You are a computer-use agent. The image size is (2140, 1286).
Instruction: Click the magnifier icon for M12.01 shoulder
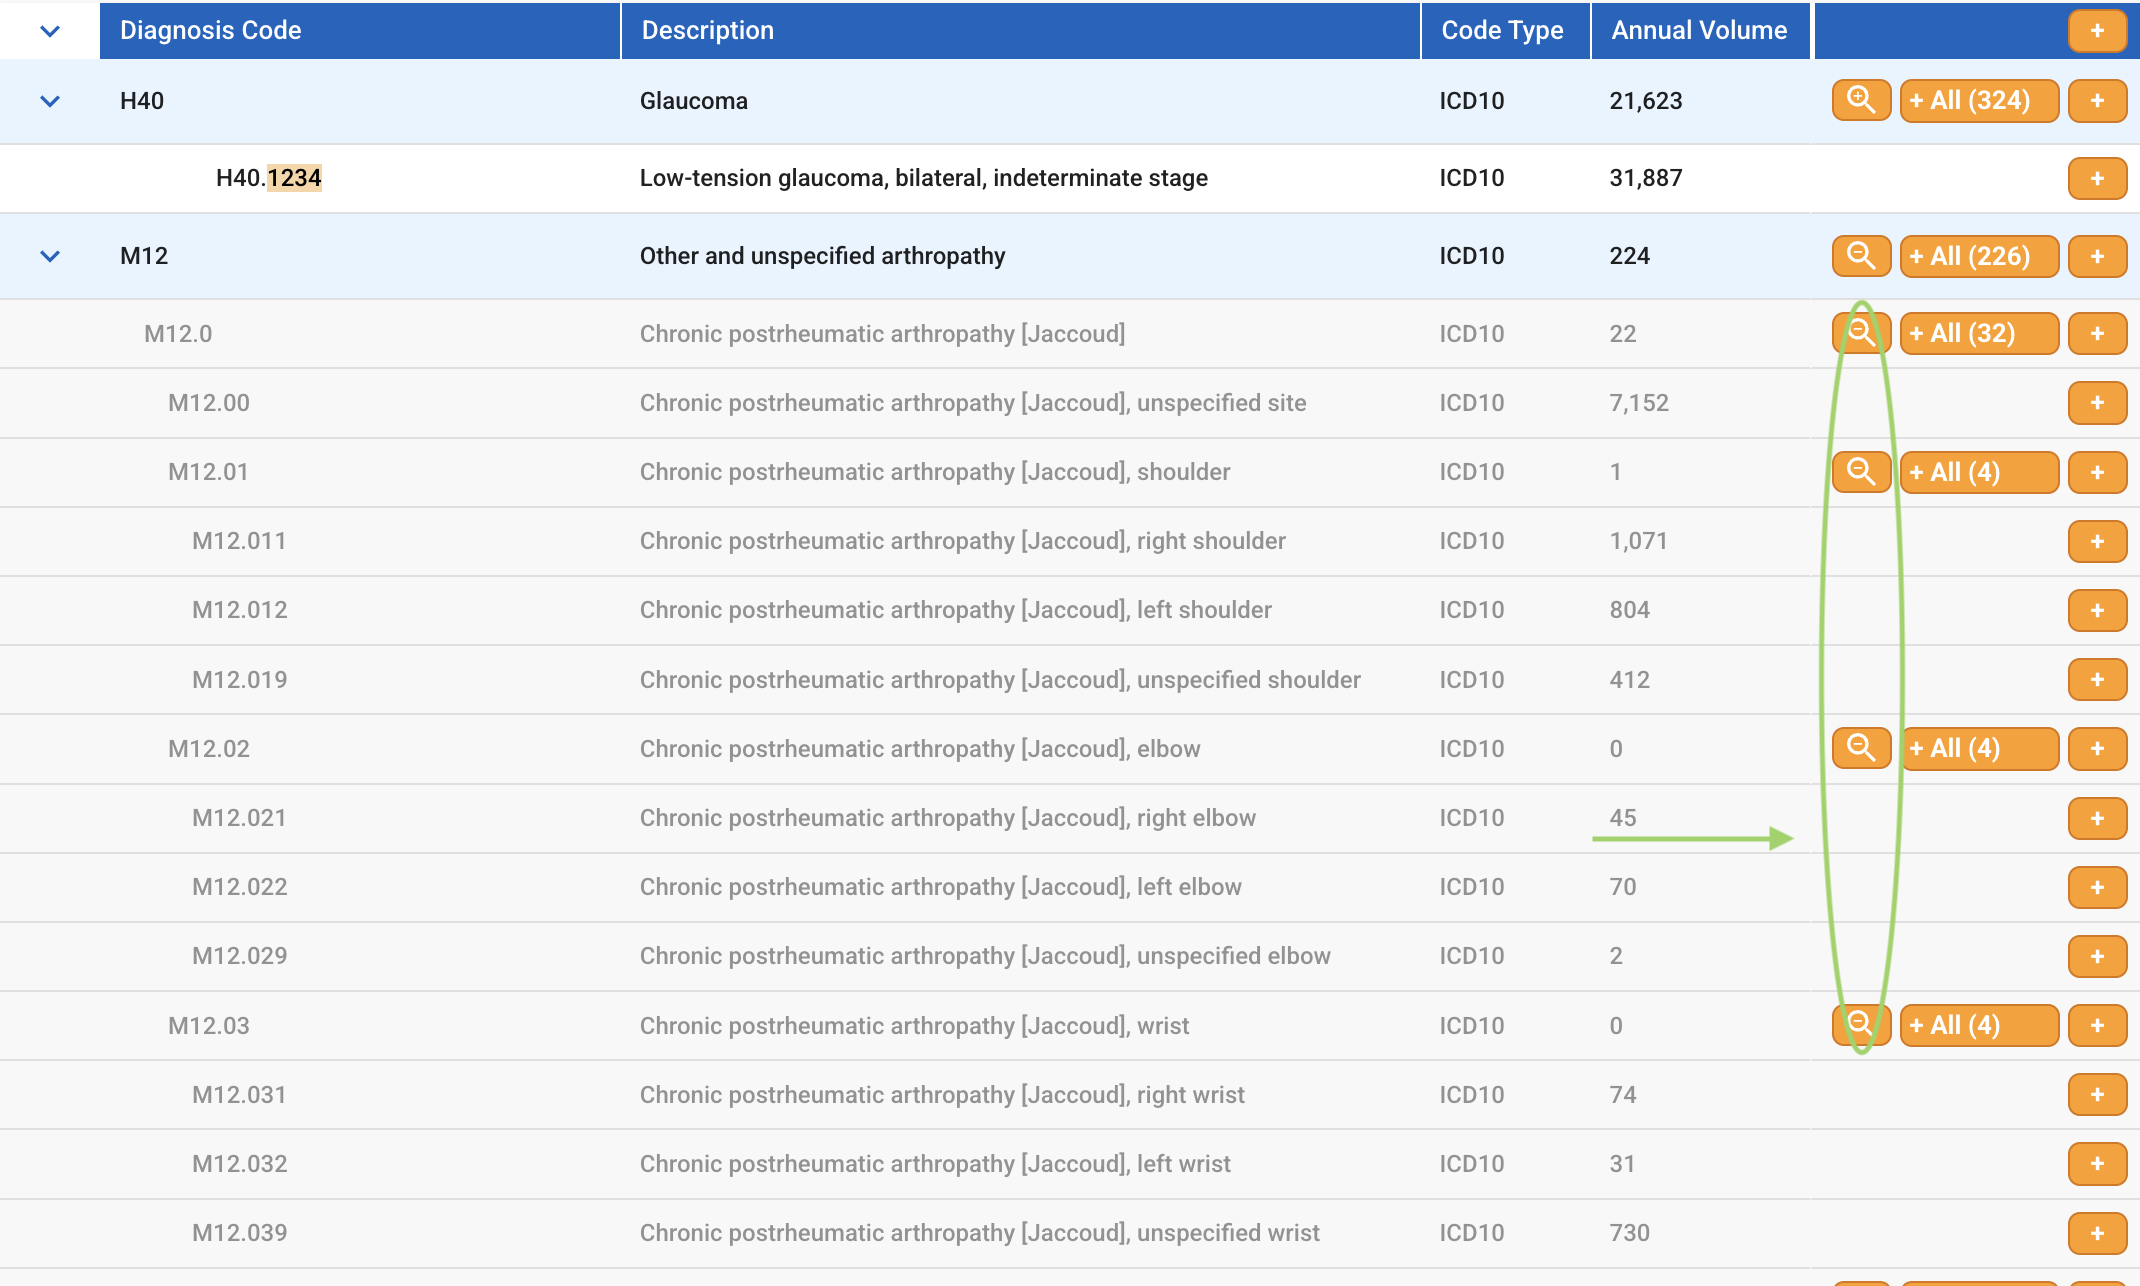tap(1861, 472)
